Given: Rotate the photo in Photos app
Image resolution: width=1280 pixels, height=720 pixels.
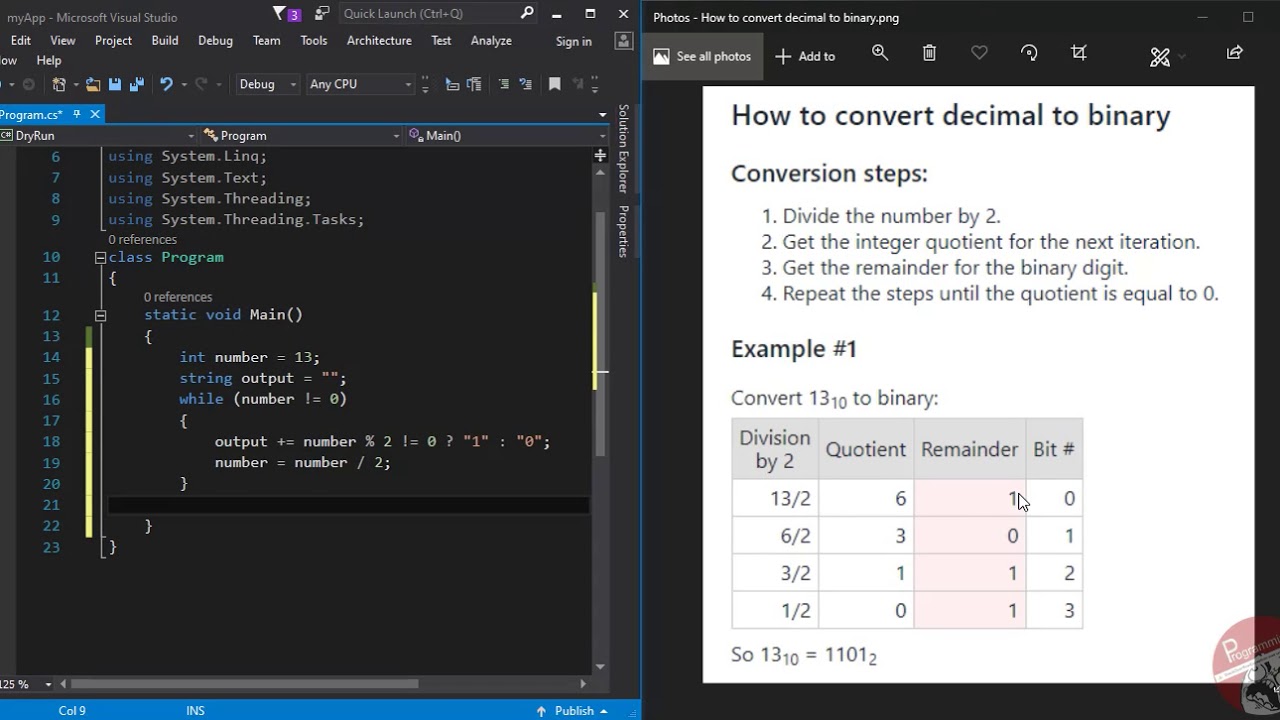Looking at the screenshot, I should pyautogui.click(x=1029, y=53).
